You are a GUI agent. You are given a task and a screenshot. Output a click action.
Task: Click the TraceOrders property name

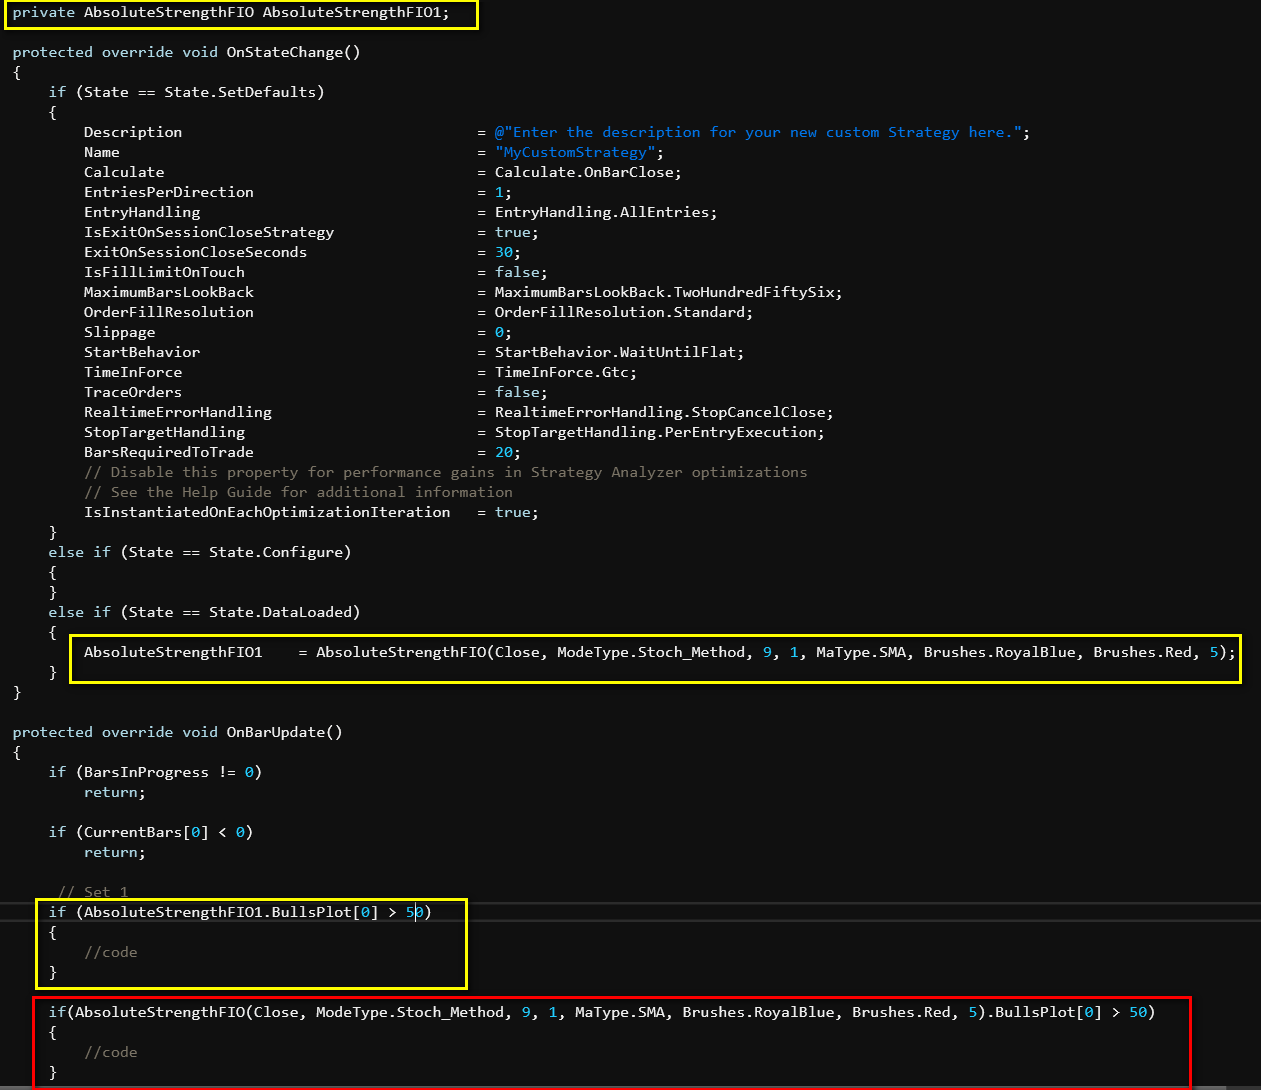tap(133, 392)
